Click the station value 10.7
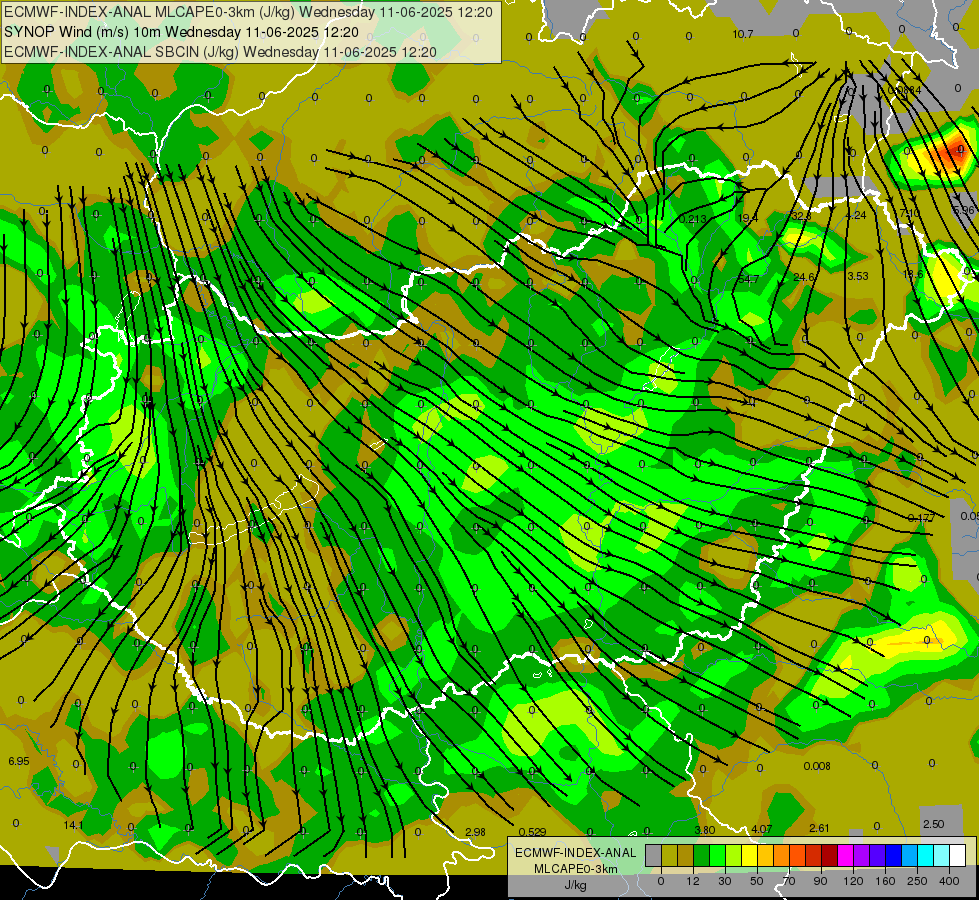The image size is (979, 900). pyautogui.click(x=743, y=34)
